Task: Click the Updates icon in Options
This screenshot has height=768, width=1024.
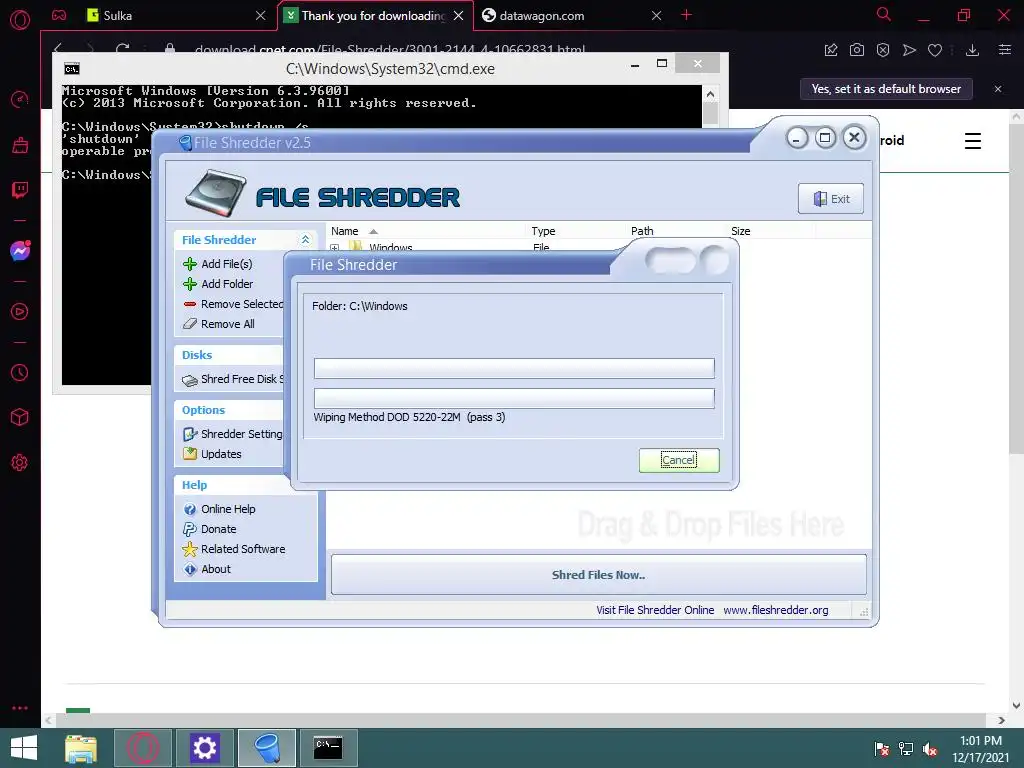Action: tap(190, 454)
